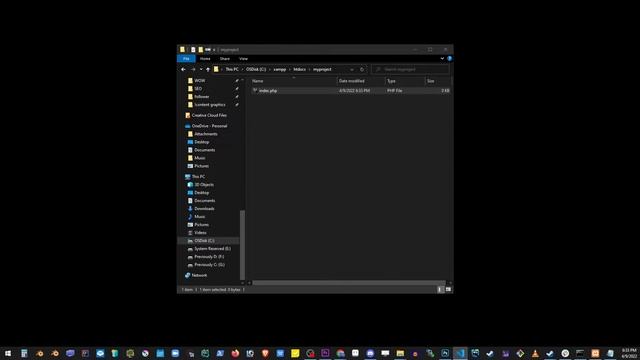Image resolution: width=640 pixels, height=360 pixels.
Task: Click the Search myproject field
Action: [x=411, y=69]
